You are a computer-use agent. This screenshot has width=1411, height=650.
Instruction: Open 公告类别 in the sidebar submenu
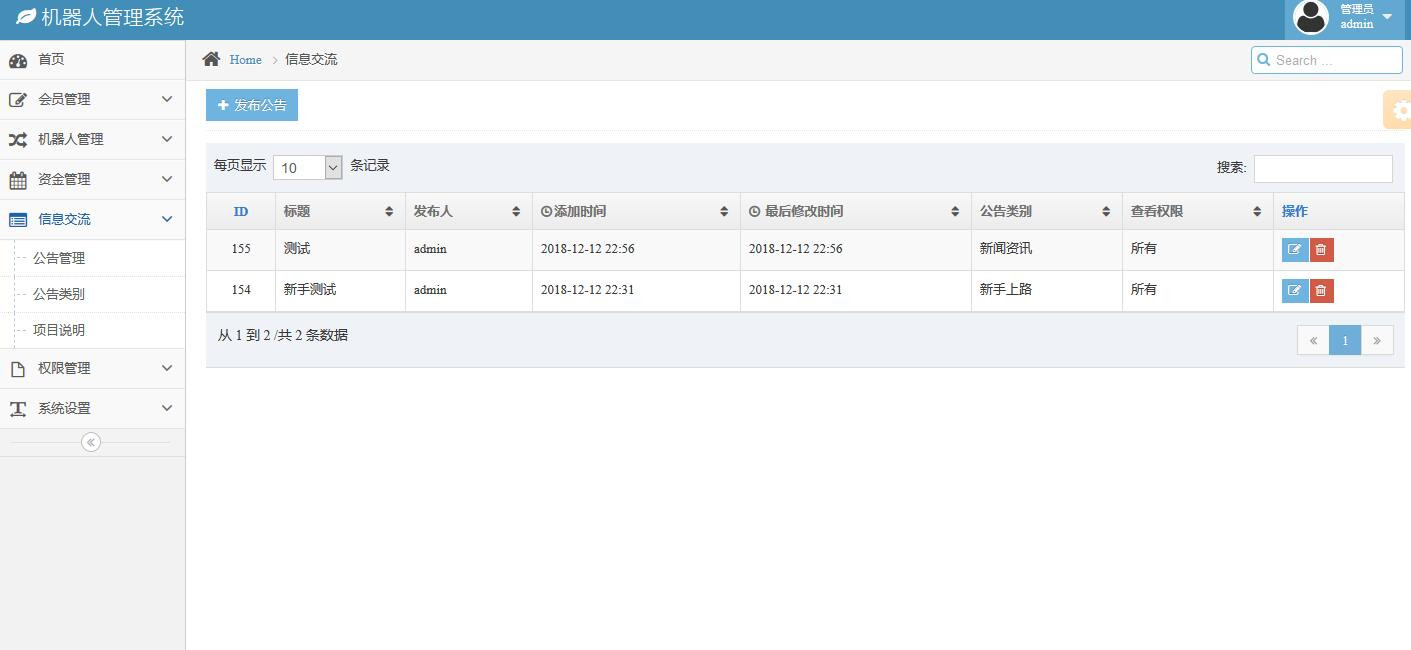[x=59, y=294]
